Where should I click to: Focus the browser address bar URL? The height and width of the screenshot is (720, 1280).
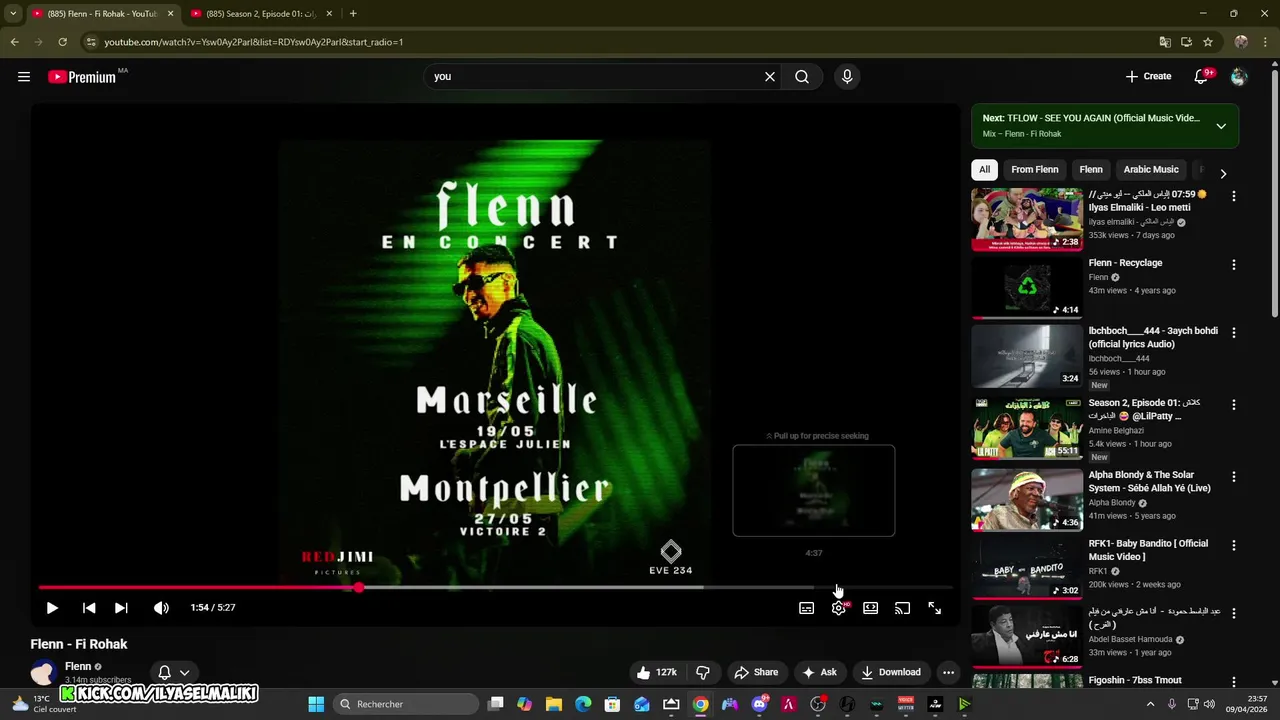(254, 42)
